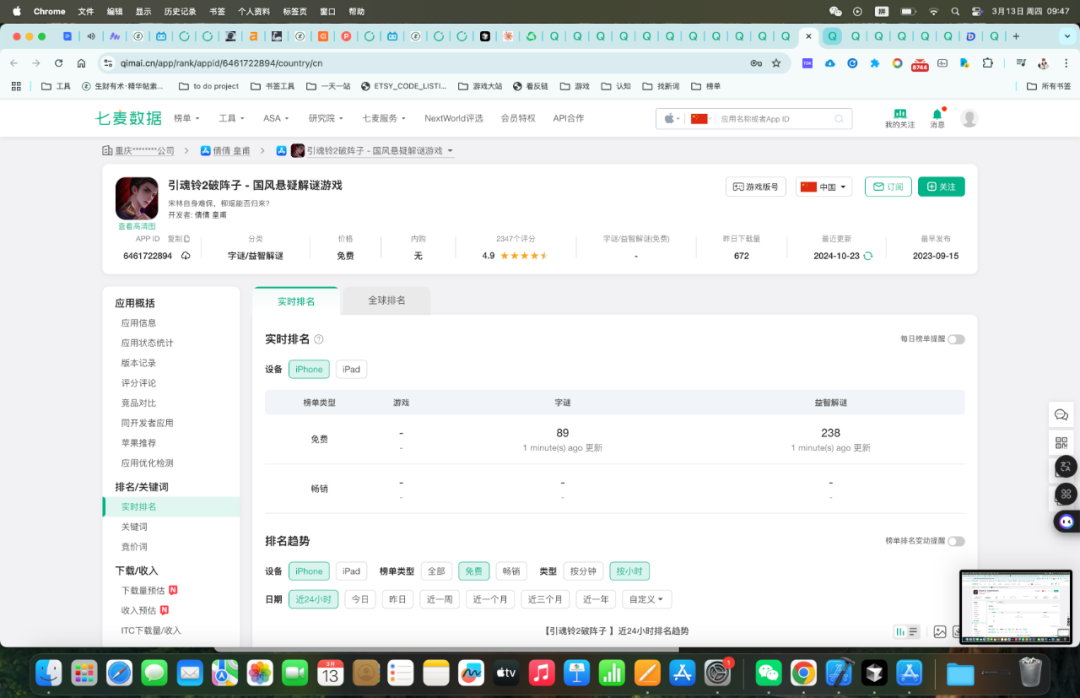1080x698 pixels.
Task: Click the 查看高清图 link
Action: coord(136,226)
